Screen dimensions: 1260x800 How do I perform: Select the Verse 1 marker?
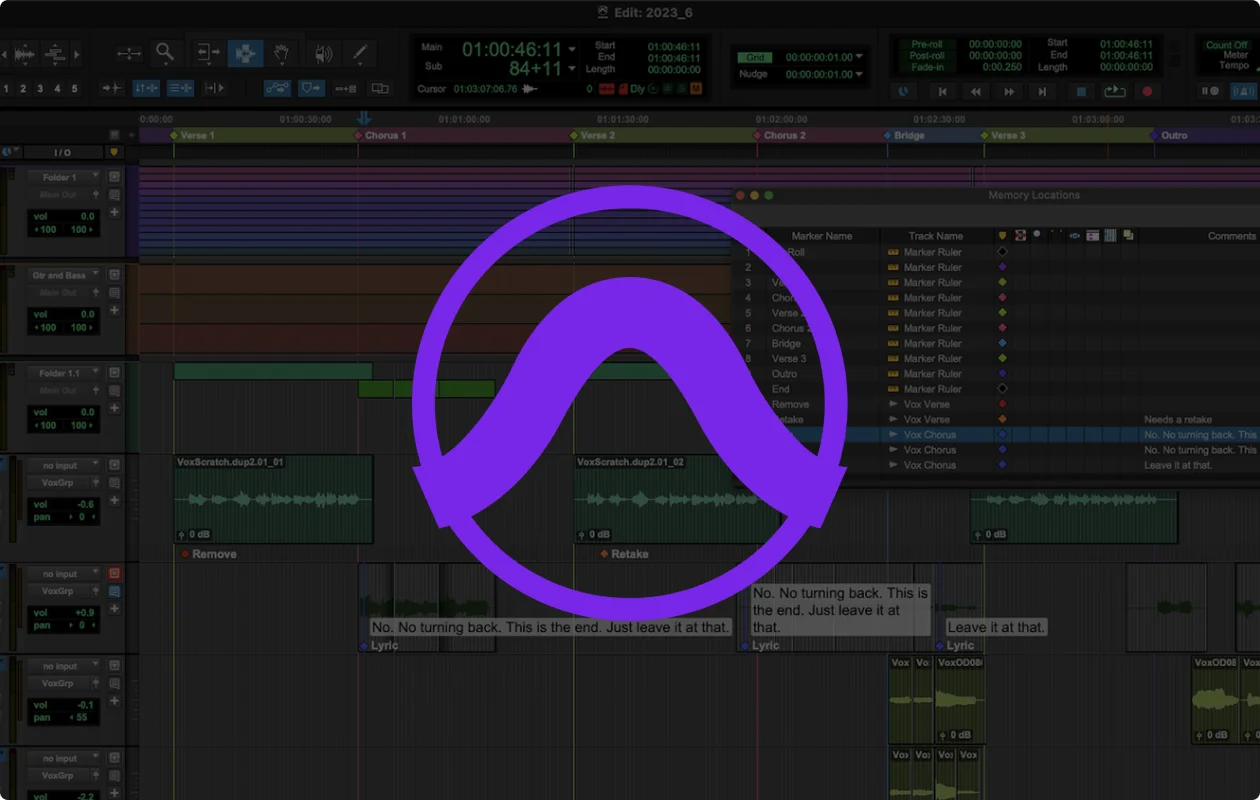[192, 135]
